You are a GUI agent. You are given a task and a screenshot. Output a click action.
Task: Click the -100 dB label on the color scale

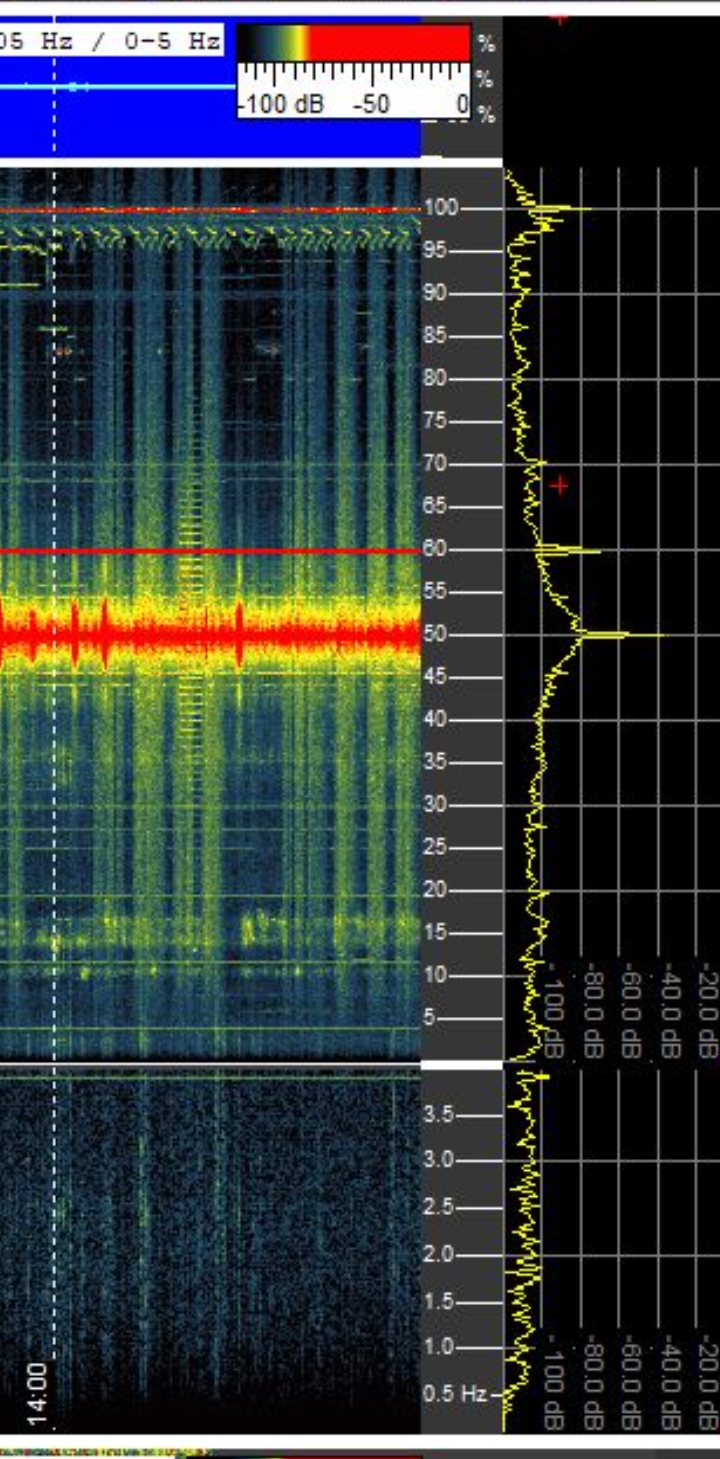click(281, 104)
